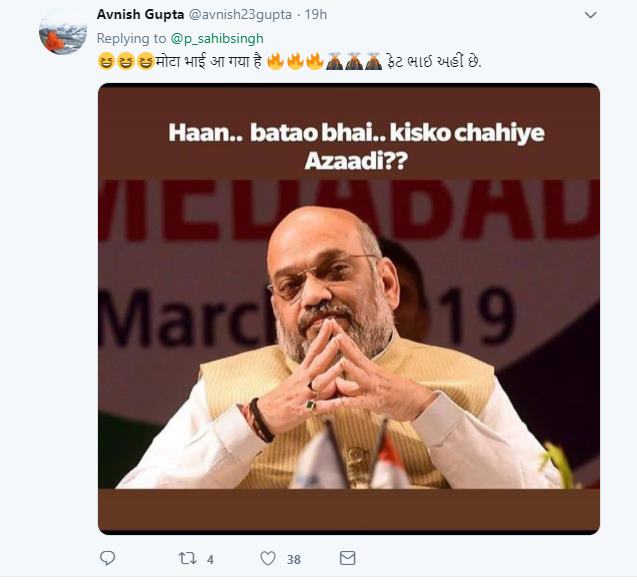The width and height of the screenshot is (637, 584).
Task: View the like count of 38
Action: (295, 559)
